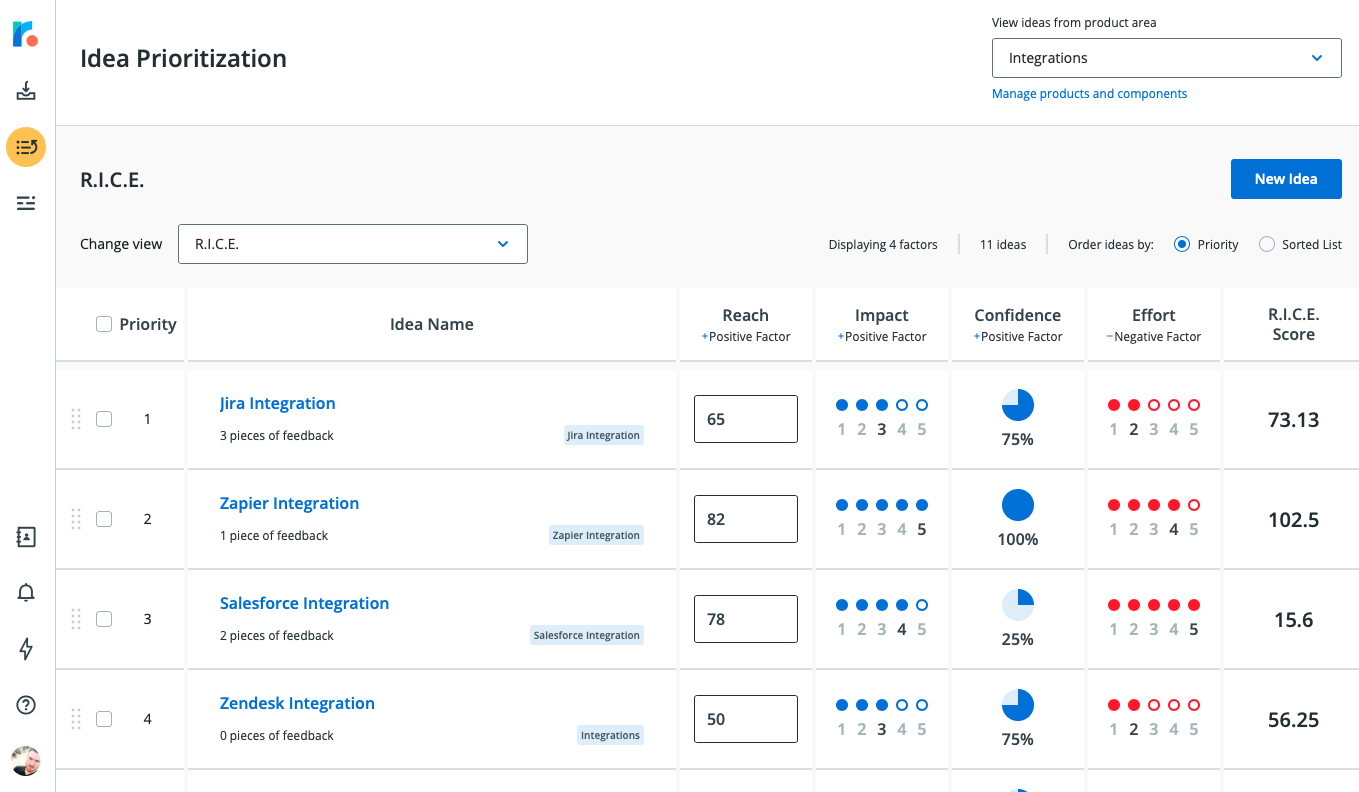Set Jira Integration impact to 4
The height and width of the screenshot is (792, 1359).
coord(901,405)
